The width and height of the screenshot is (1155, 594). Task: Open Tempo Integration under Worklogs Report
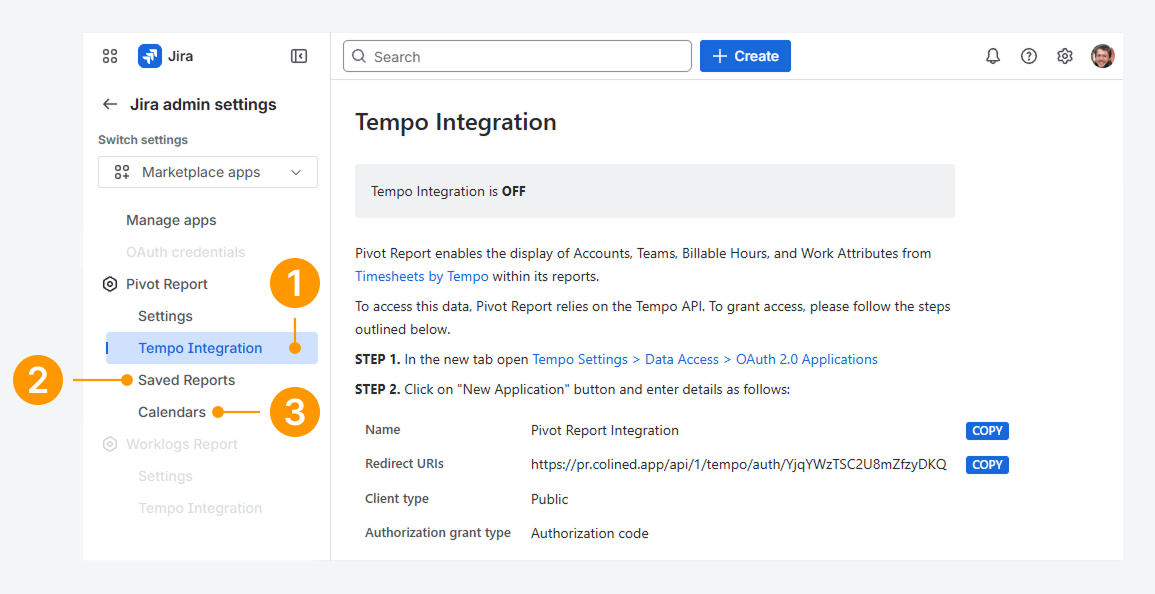200,508
